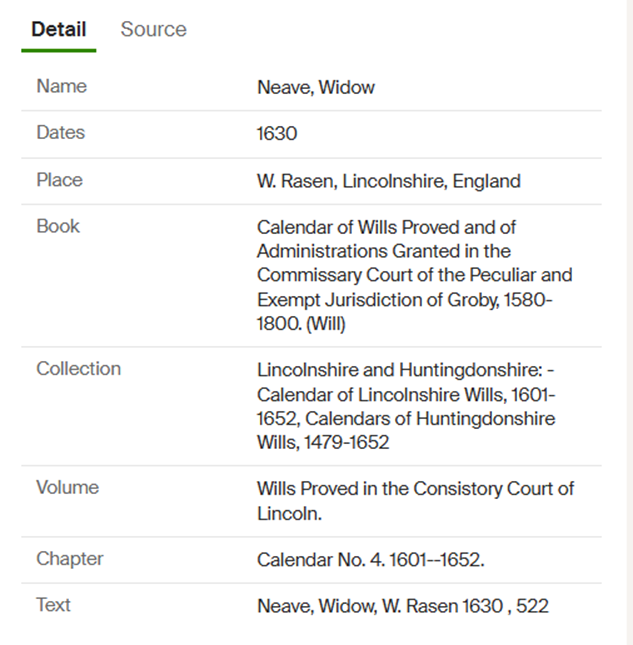Click the Name field label

coord(62,86)
